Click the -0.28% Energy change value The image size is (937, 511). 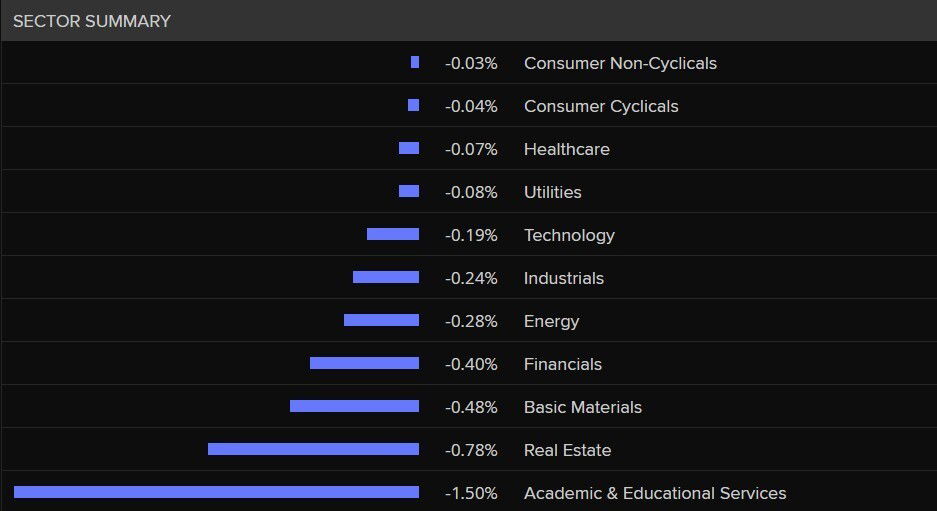click(471, 321)
